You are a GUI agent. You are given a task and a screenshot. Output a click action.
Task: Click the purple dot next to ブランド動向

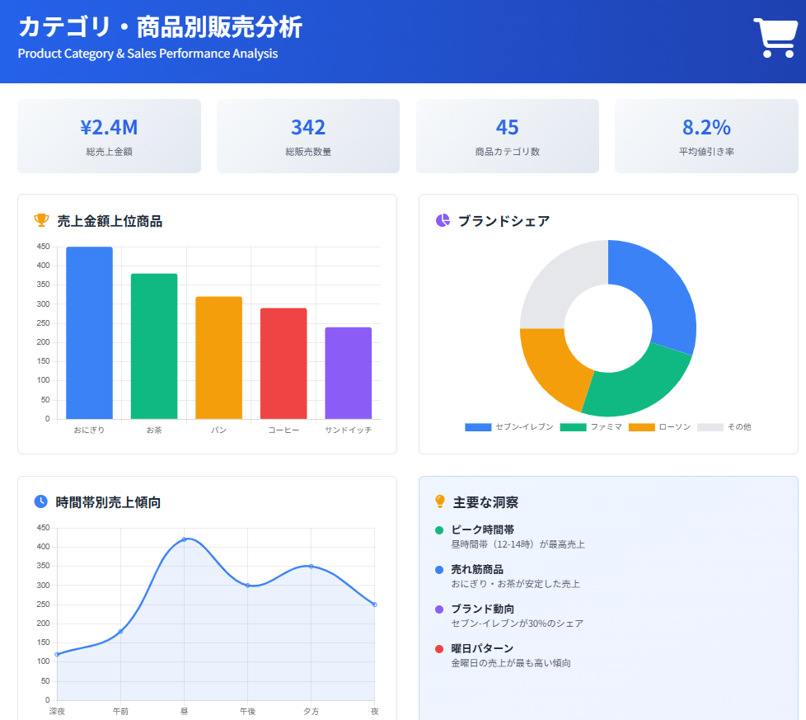tap(439, 609)
